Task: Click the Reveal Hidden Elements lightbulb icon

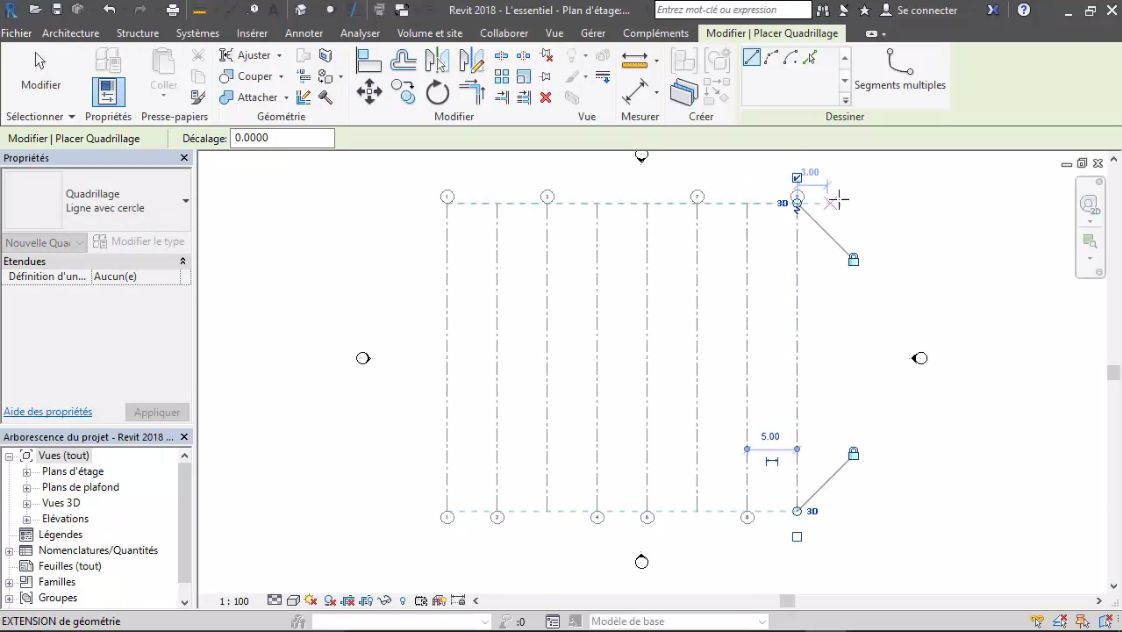Action: [402, 601]
